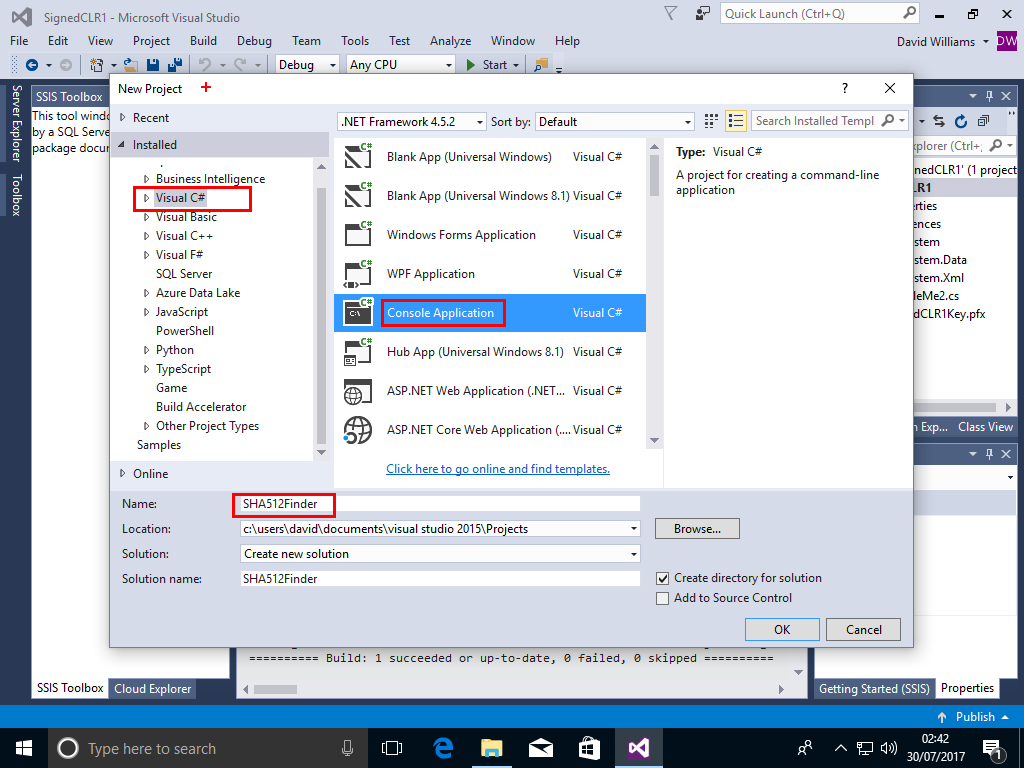Select the Windows Forms Application template icon
1024x768 pixels.
click(357, 235)
